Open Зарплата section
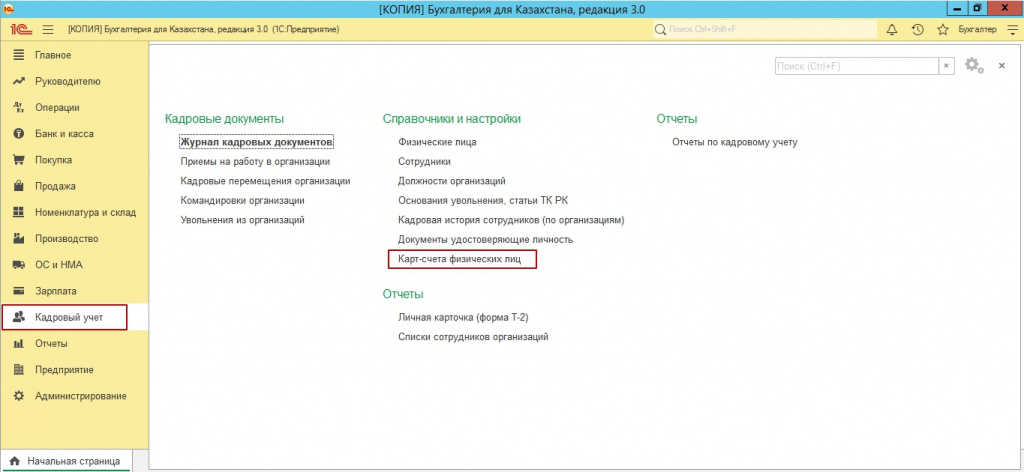1024x472 pixels. pos(74,291)
